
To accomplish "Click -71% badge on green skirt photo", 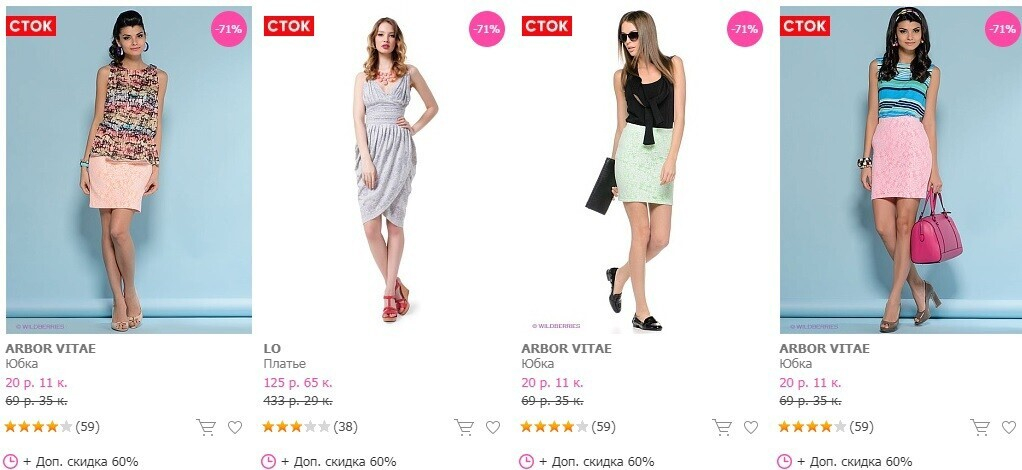I will (x=745, y=29).
